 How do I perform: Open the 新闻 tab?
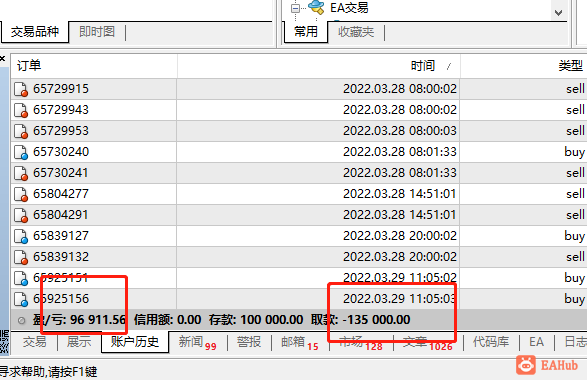pyautogui.click(x=197, y=342)
